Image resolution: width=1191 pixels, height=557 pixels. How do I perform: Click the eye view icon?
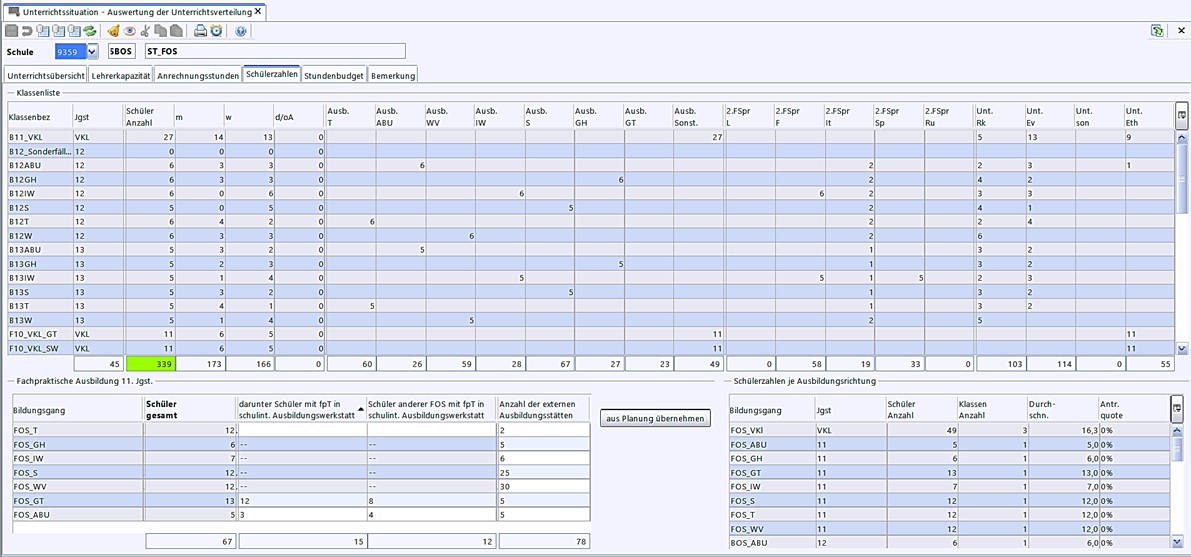129,31
